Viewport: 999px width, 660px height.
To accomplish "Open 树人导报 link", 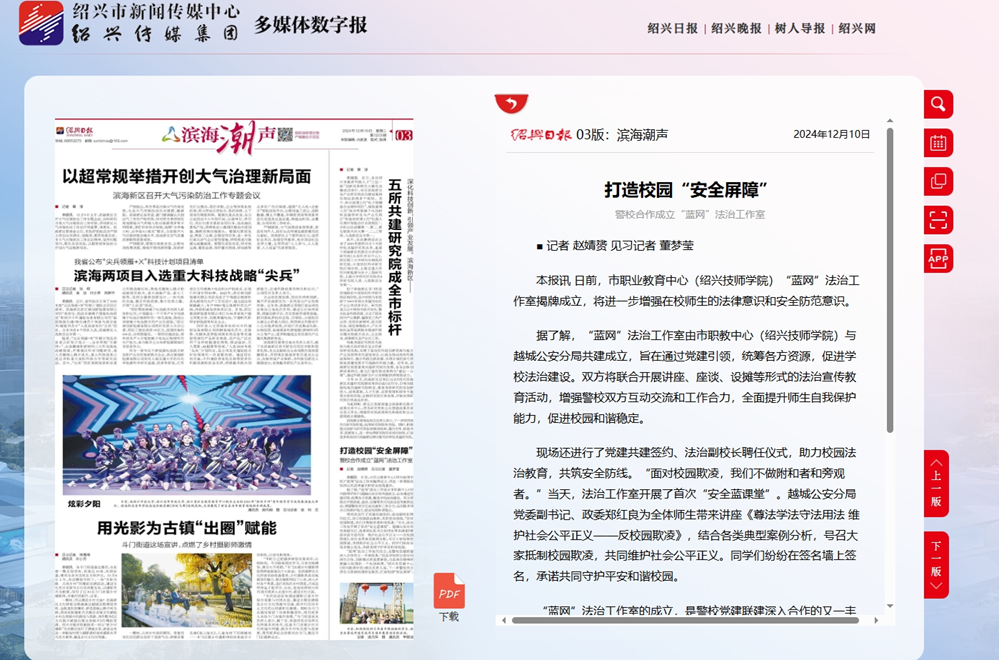I will 799,29.
